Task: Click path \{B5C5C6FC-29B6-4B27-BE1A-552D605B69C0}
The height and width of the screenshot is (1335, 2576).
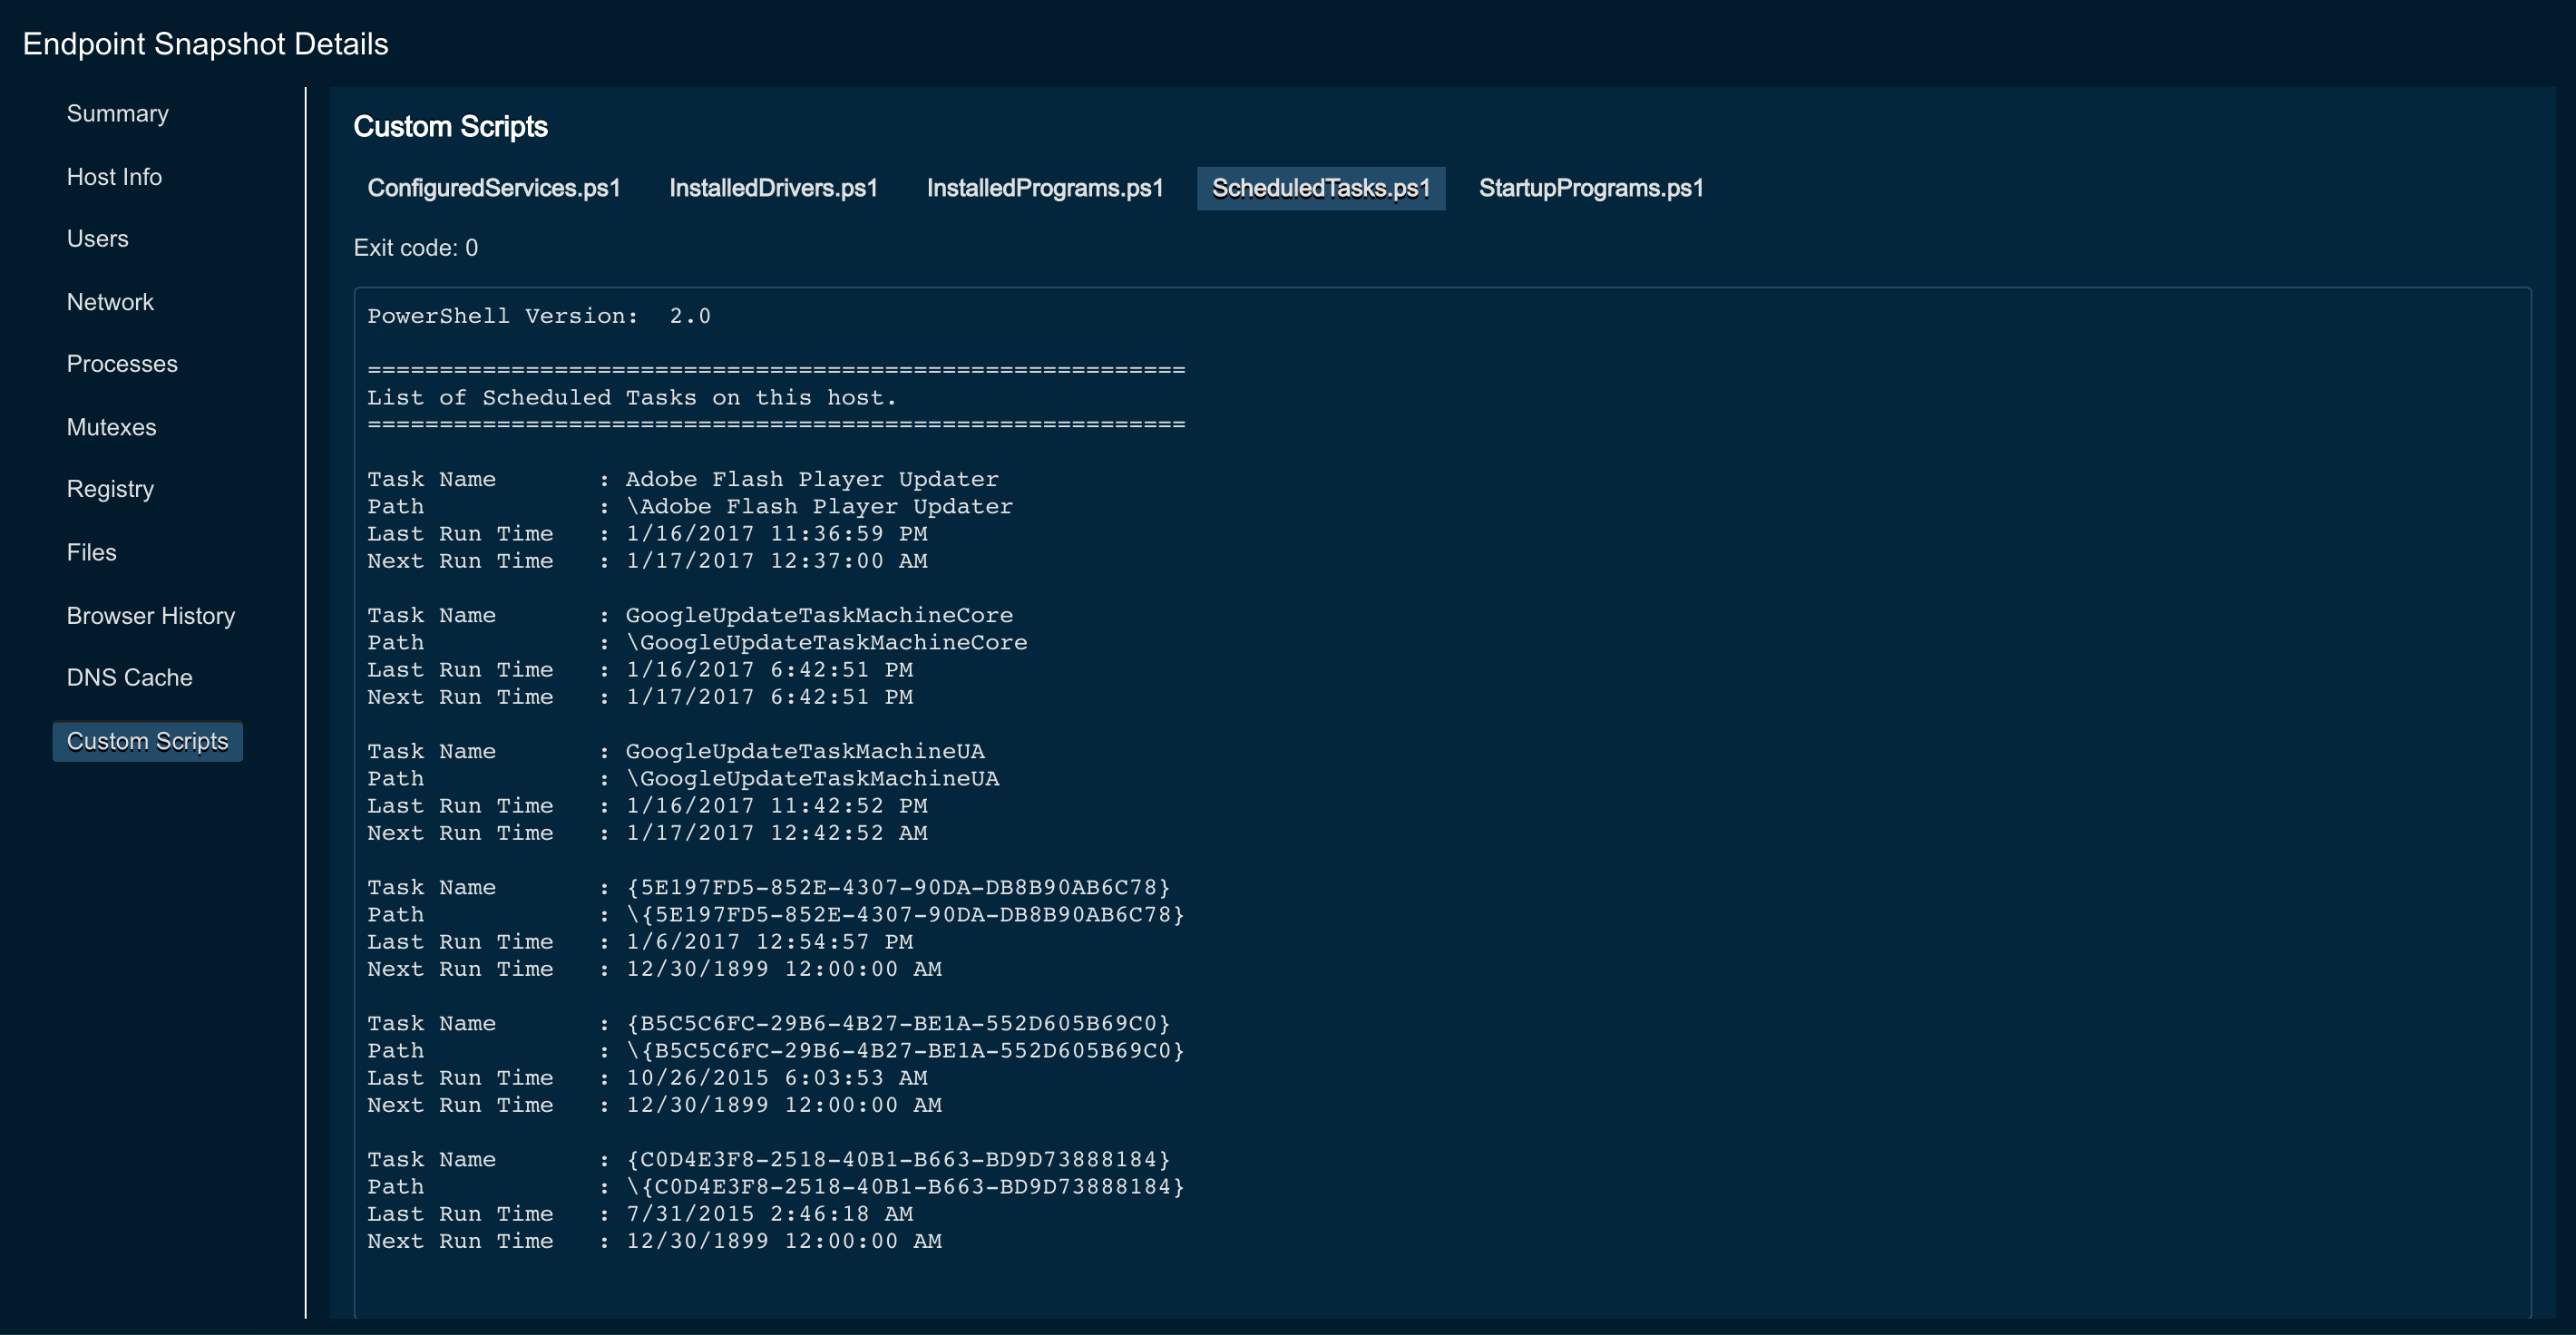Action: click(905, 1050)
